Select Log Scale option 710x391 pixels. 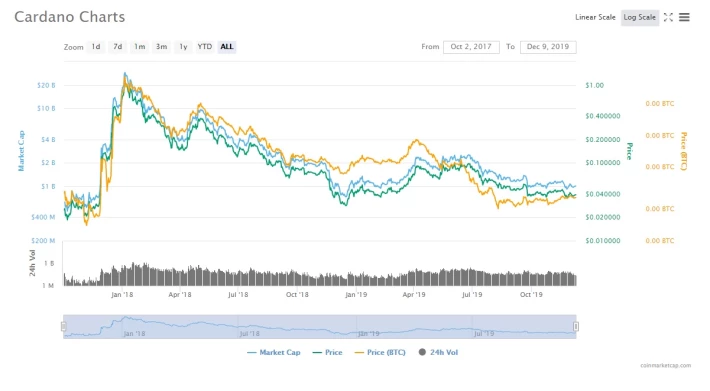tap(639, 17)
